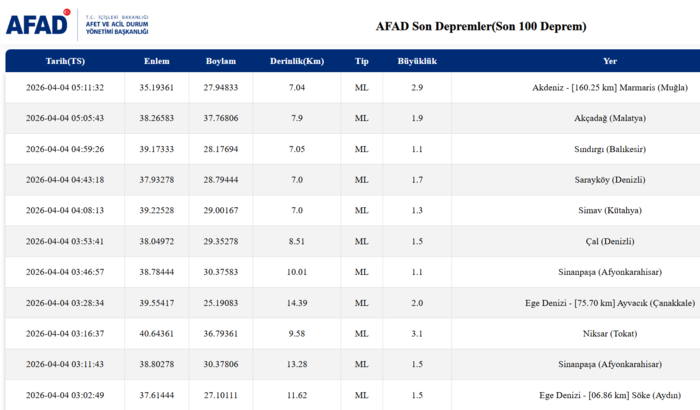Click the Büyüklük column header
700x410 pixels.
coord(417,61)
